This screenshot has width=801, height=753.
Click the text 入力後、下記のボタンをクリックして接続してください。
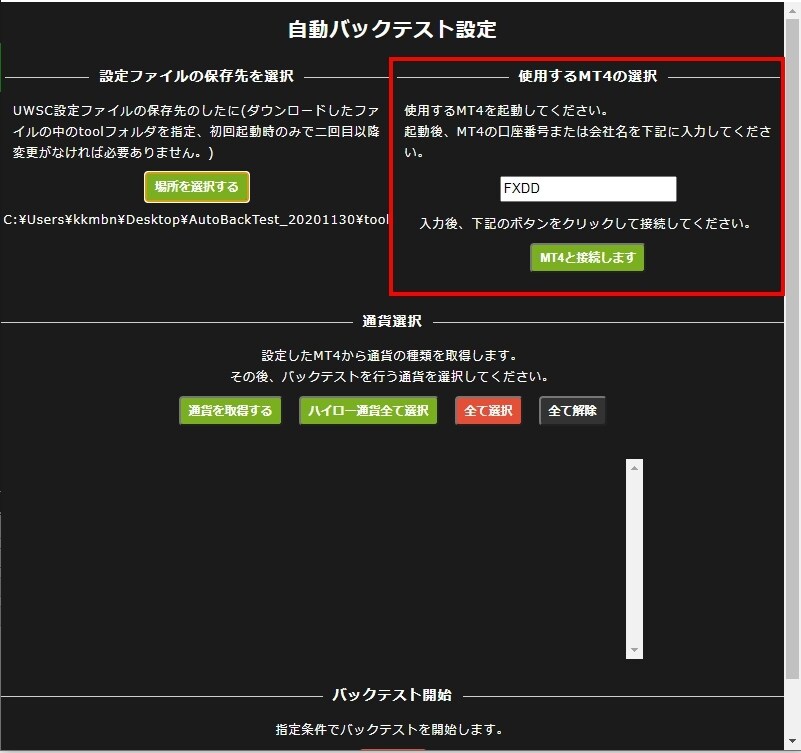(586, 224)
